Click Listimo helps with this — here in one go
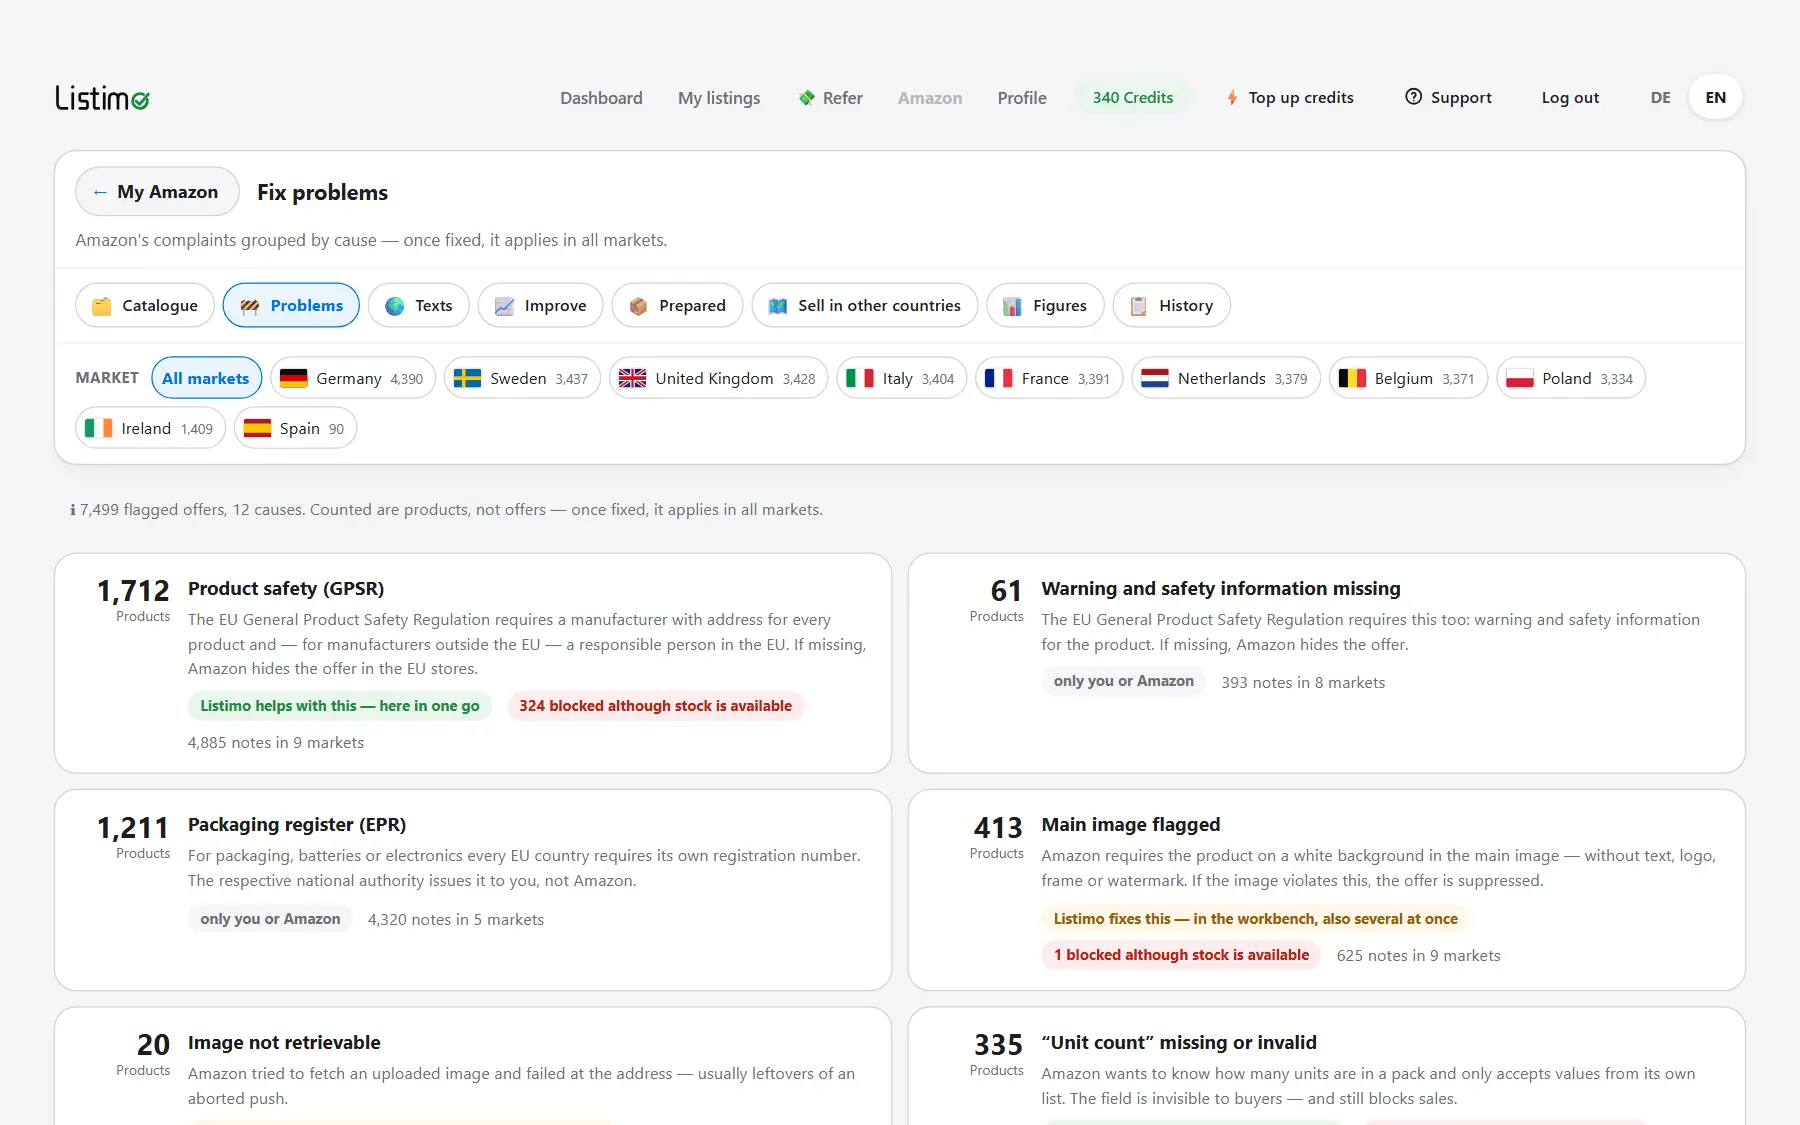The height and width of the screenshot is (1125, 1800). click(340, 706)
